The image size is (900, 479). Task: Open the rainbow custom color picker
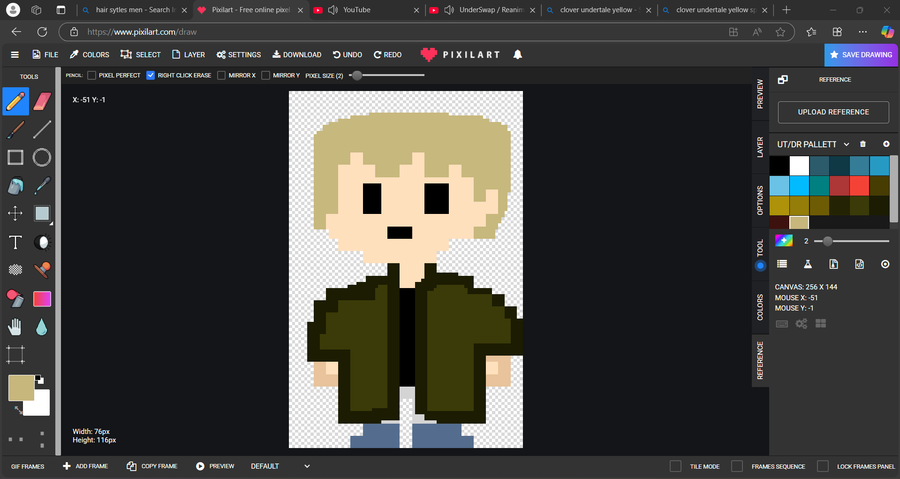[x=784, y=240]
